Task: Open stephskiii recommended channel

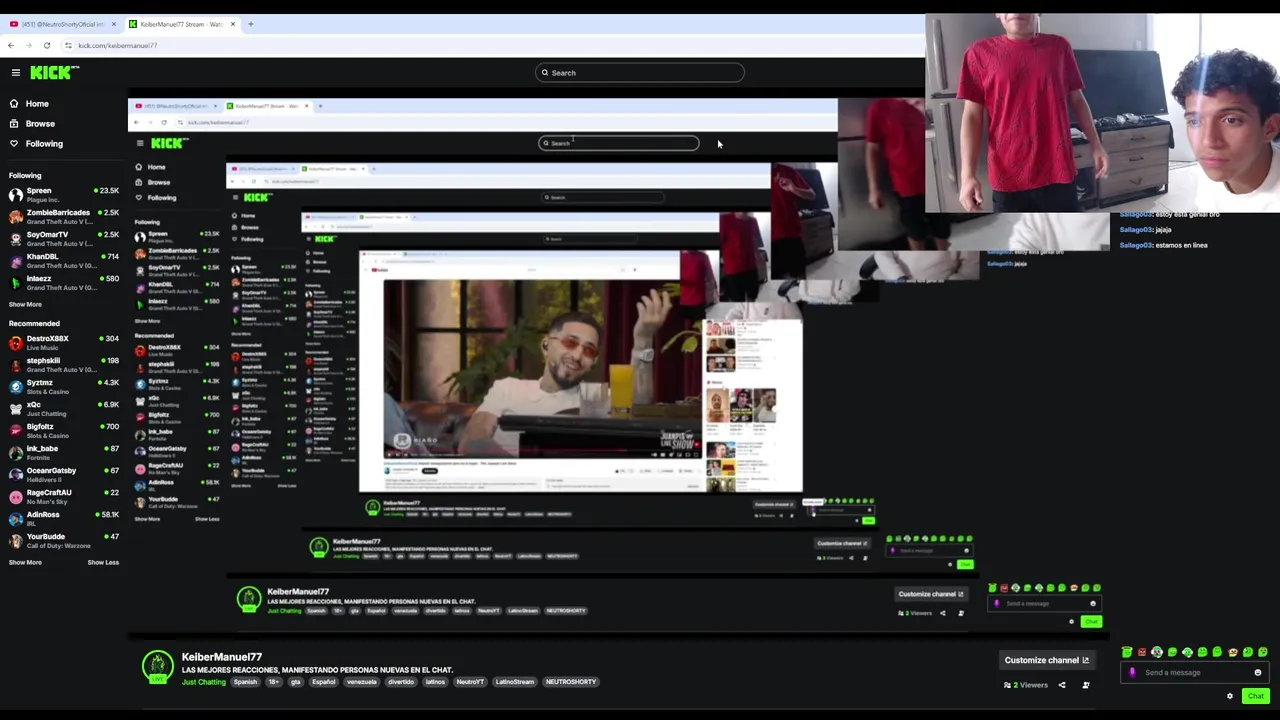Action: pos(63,364)
